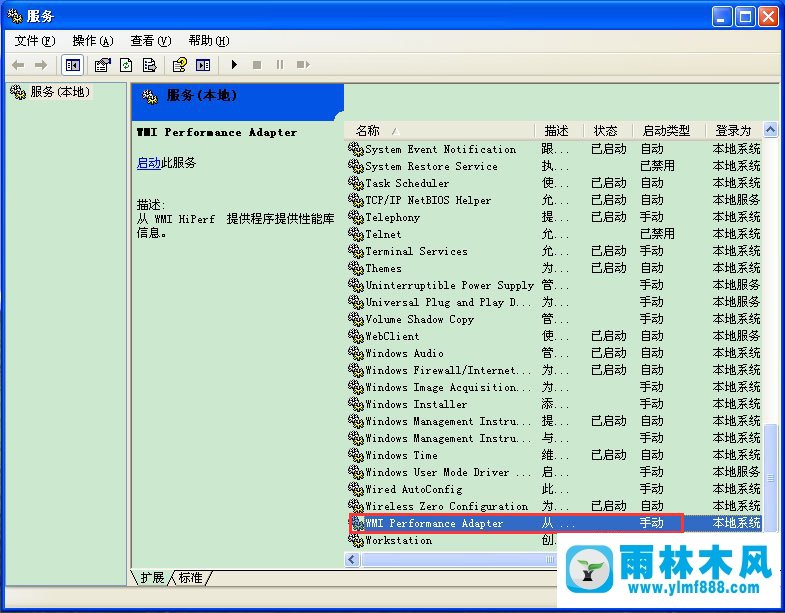Click 已启动 status of Themes
Viewport: 785px width, 613px height.
pyautogui.click(x=608, y=268)
